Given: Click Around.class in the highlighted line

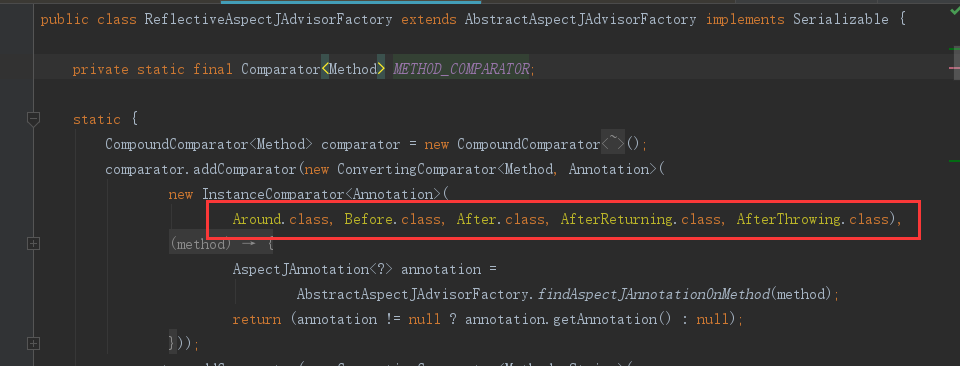Looking at the screenshot, I should [280, 219].
